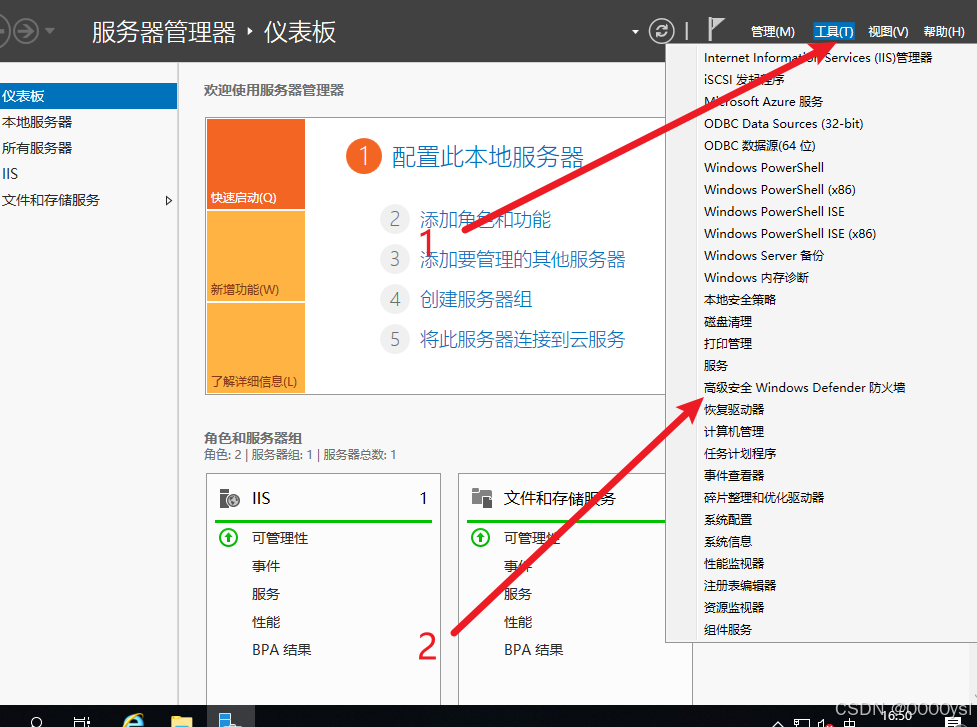Open 服务 in the IIS tile
Image resolution: width=977 pixels, height=727 pixels.
tap(266, 594)
